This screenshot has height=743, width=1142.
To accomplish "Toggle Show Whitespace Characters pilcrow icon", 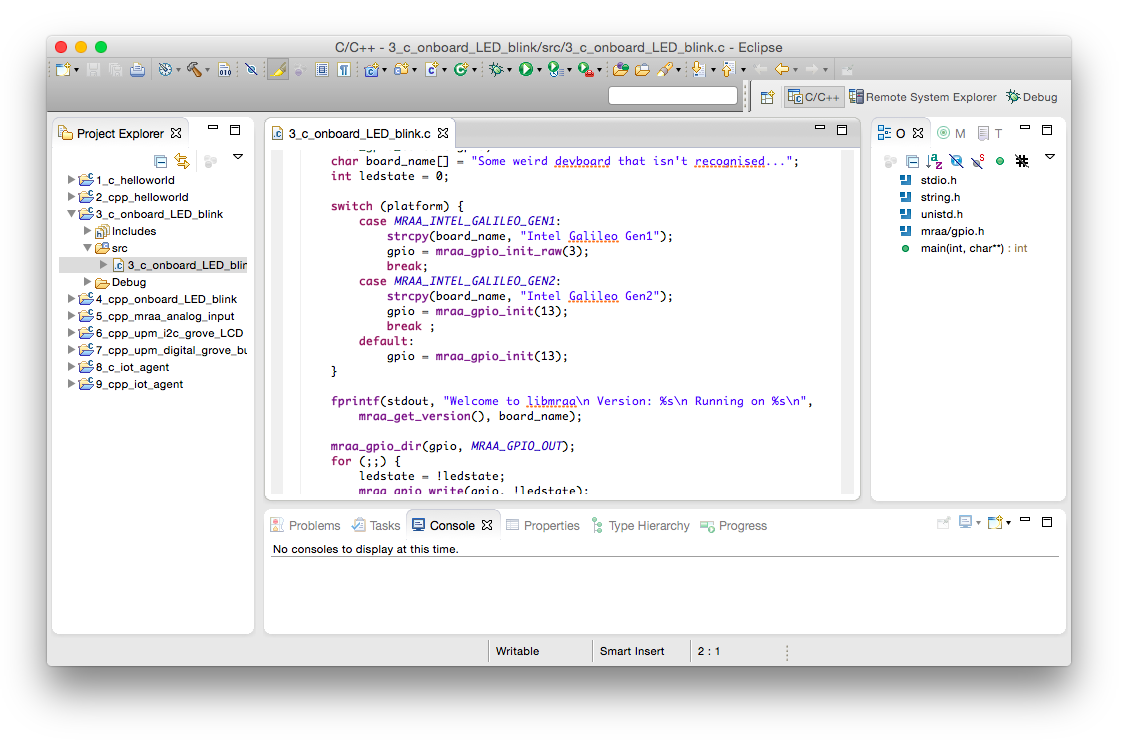I will (x=344, y=70).
